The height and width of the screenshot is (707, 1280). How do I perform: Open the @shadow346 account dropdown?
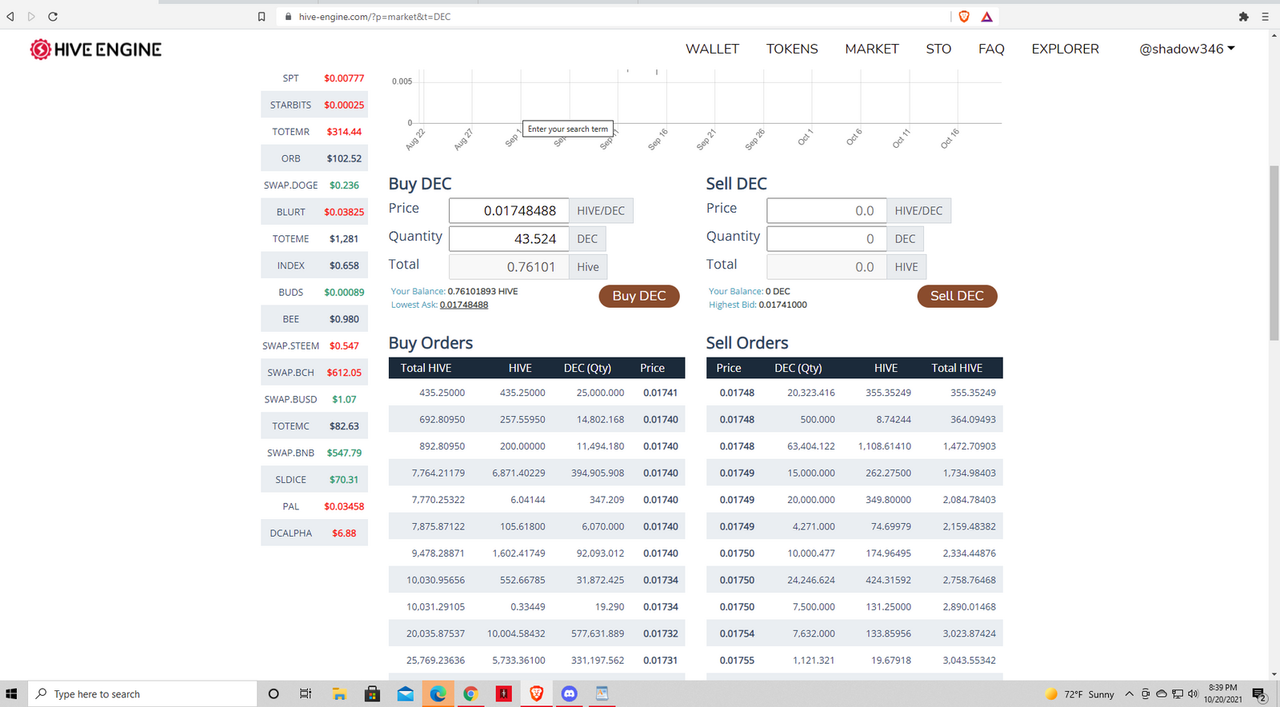[1186, 48]
